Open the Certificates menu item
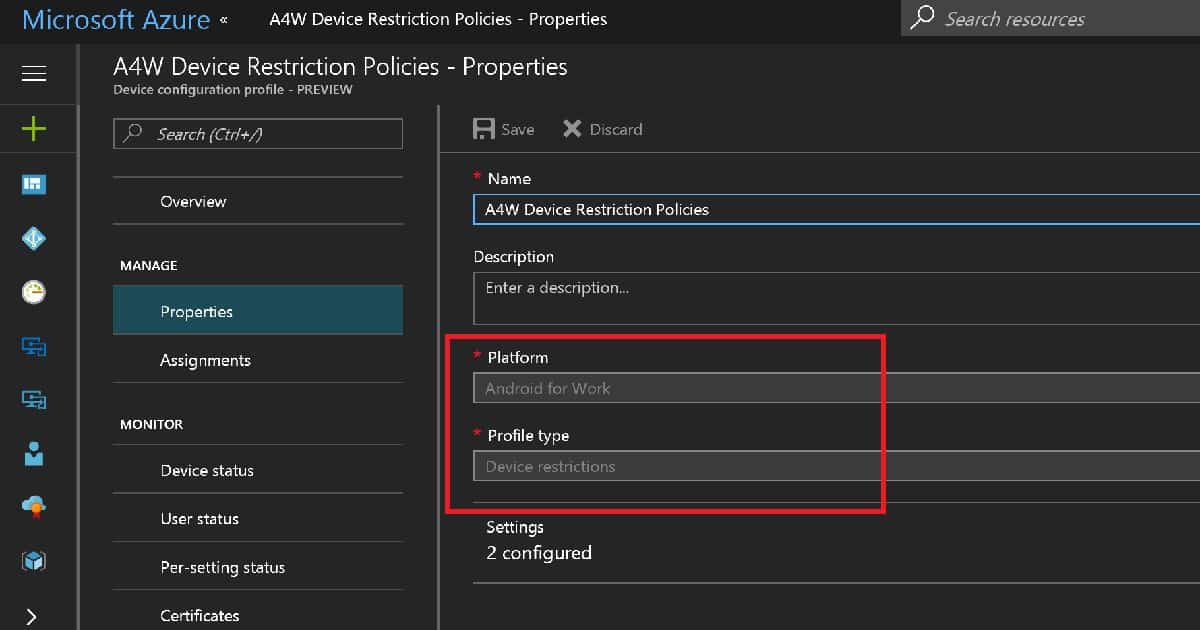This screenshot has width=1200, height=630. [258, 616]
